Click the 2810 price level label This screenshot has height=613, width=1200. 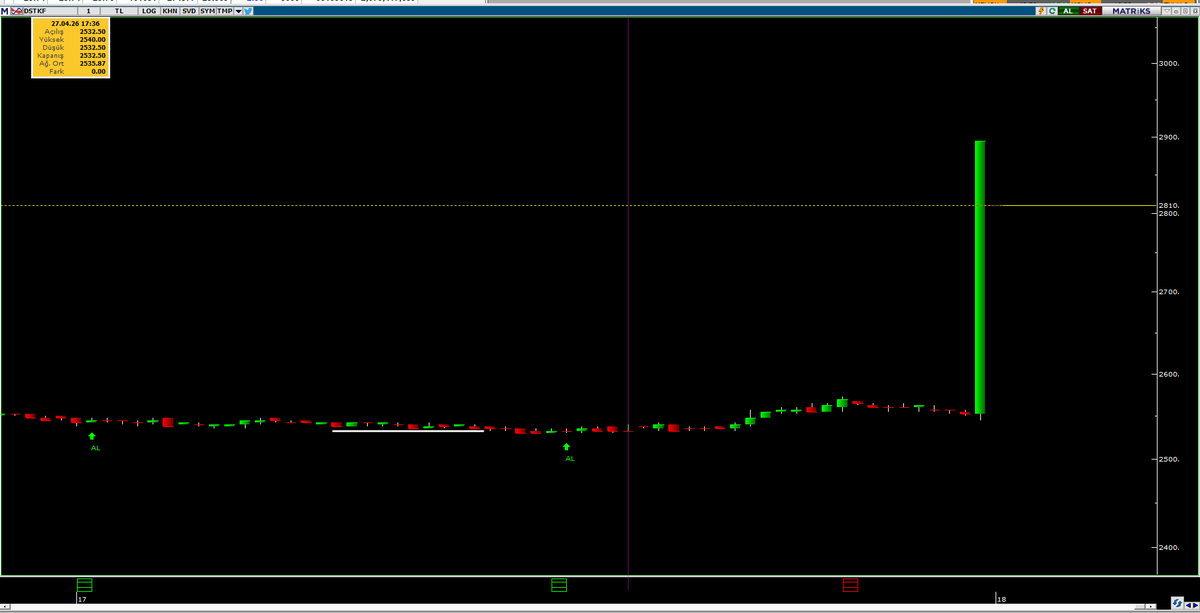[x=1170, y=206]
